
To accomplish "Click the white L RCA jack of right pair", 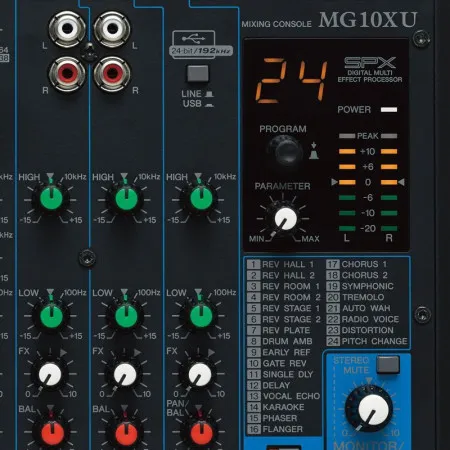I will click(x=112, y=28).
